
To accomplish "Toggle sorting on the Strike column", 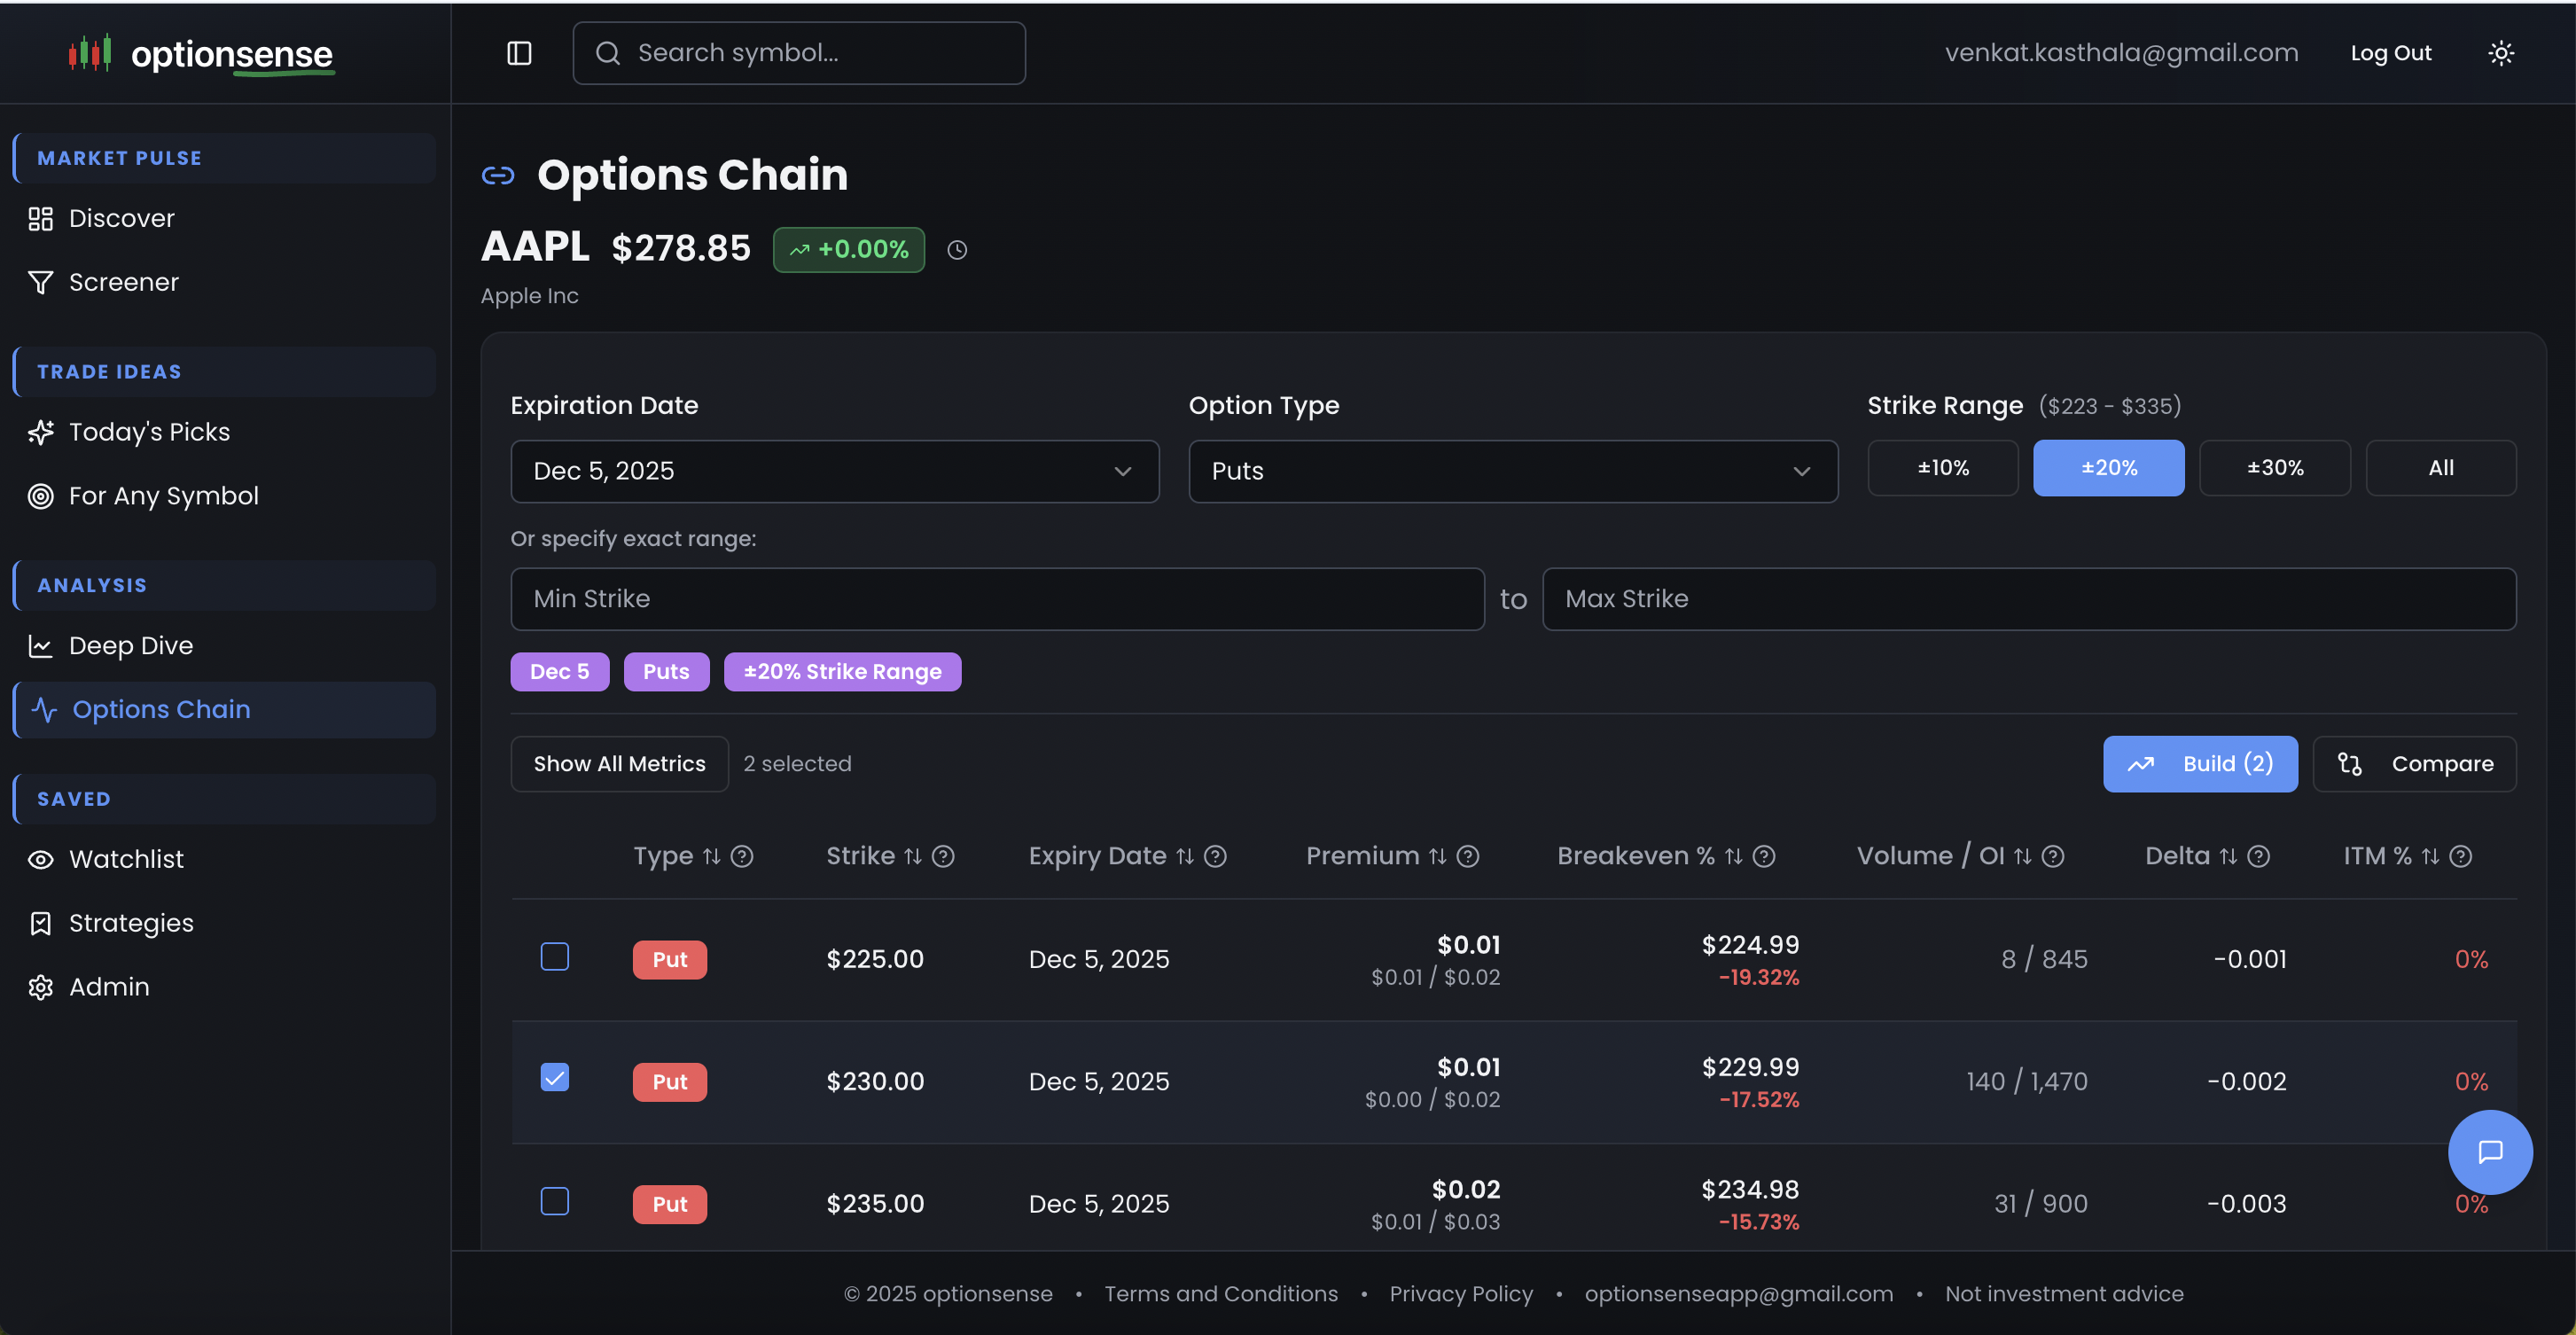I will [912, 856].
